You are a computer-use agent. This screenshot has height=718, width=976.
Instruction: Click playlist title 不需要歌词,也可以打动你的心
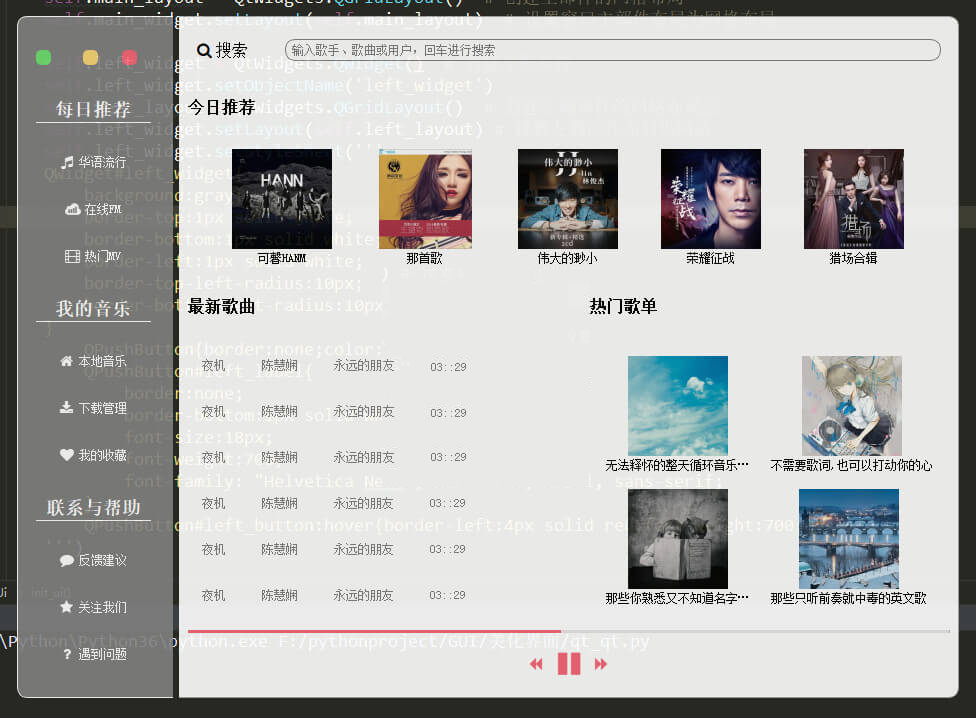851,465
